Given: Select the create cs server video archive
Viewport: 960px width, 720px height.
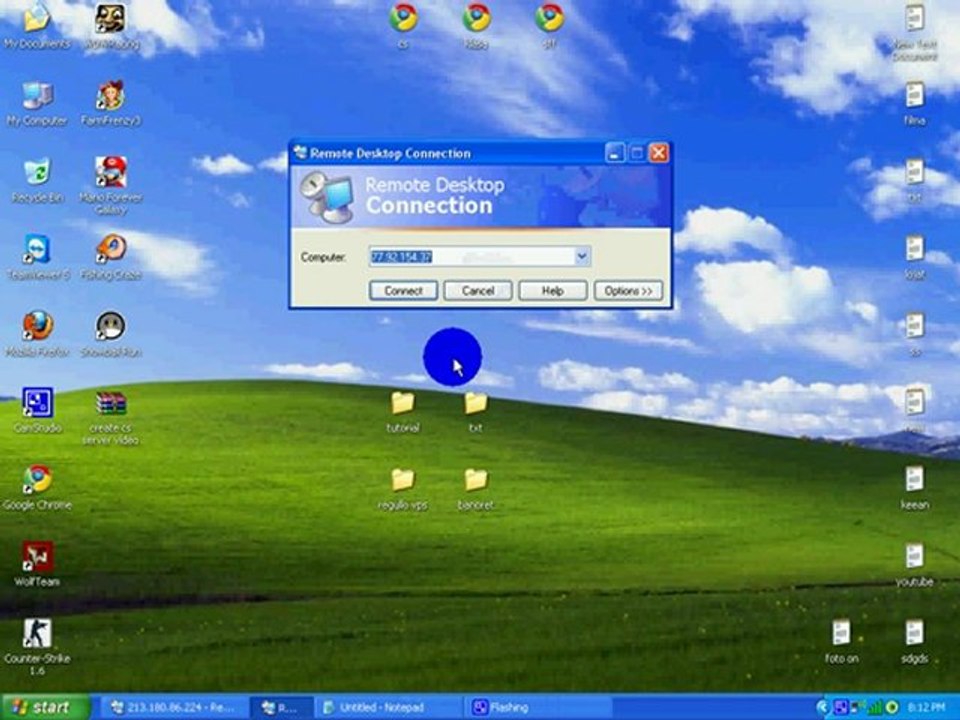Looking at the screenshot, I should pyautogui.click(x=111, y=418).
